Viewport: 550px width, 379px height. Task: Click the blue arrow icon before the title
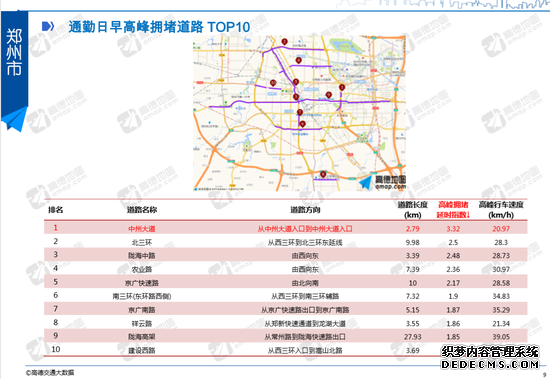click(x=47, y=26)
